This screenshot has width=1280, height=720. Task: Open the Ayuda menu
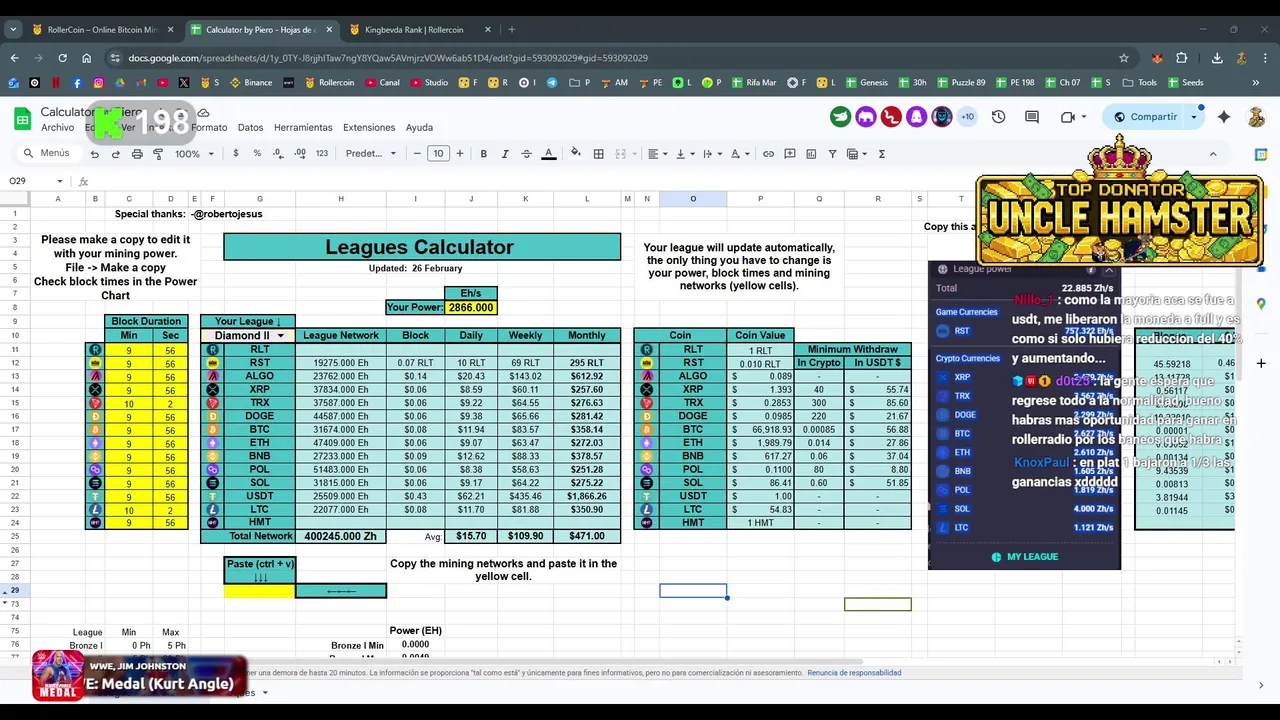coord(419,128)
